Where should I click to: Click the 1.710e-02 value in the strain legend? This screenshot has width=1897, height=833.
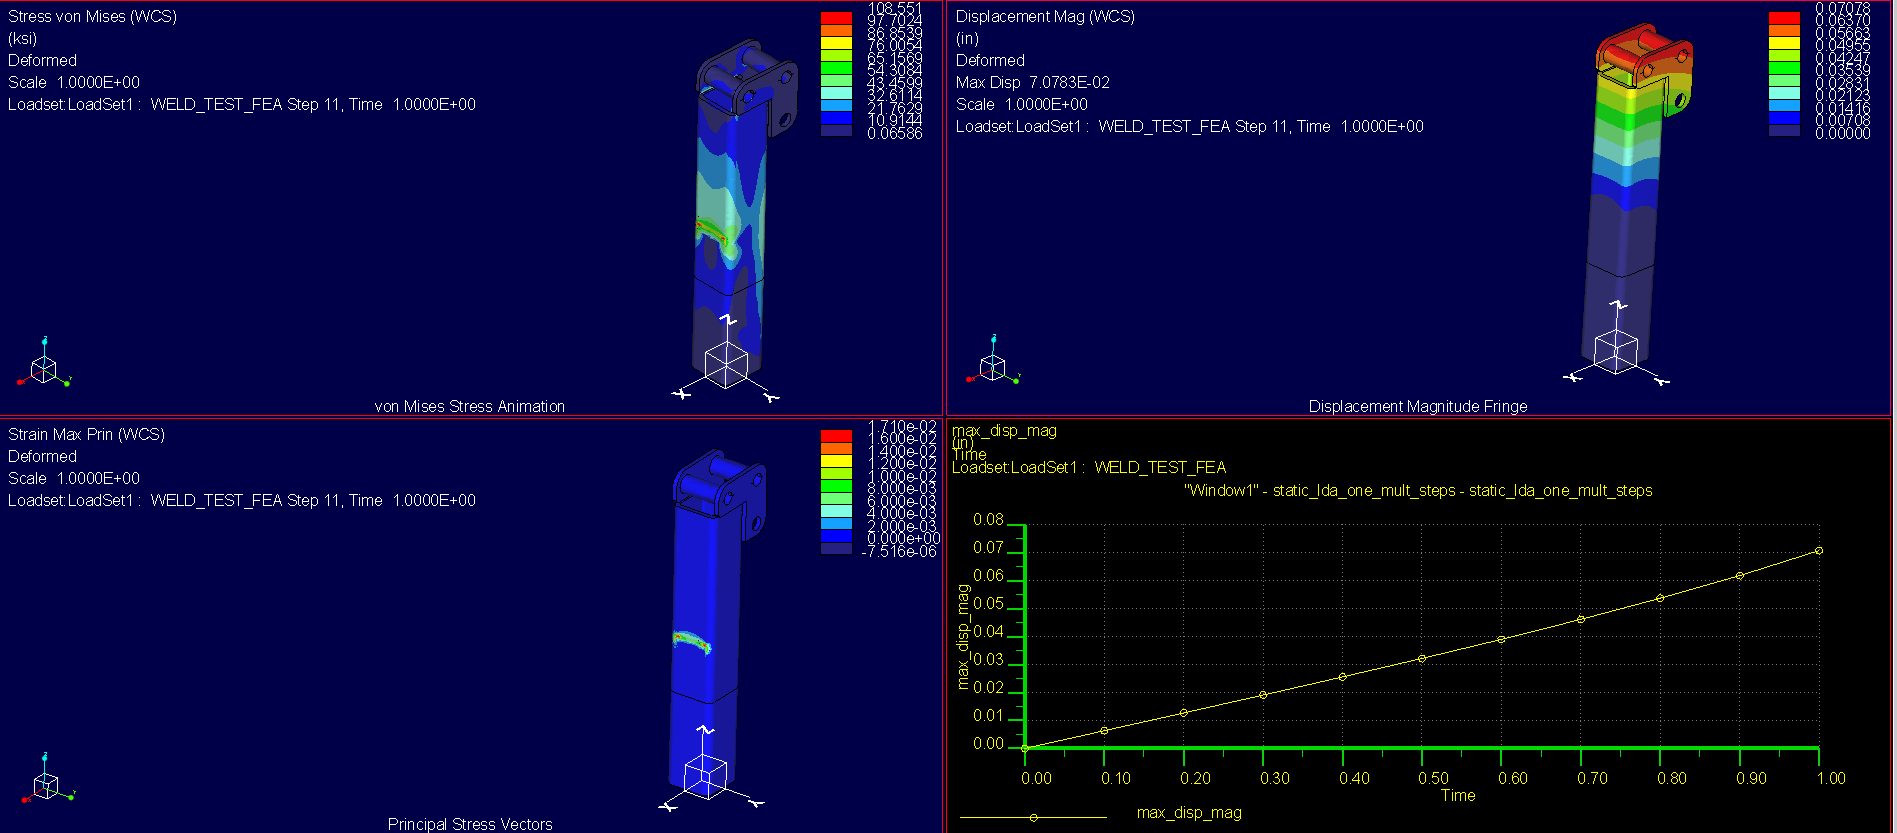(902, 427)
